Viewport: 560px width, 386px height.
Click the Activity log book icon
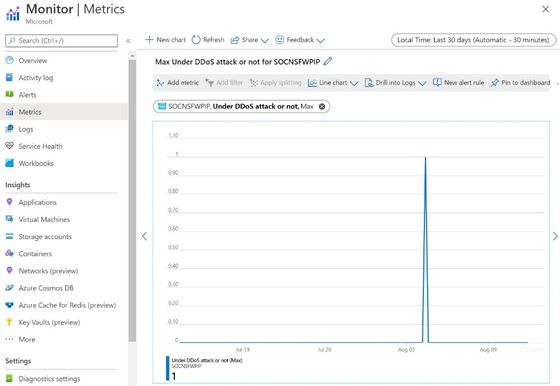10,77
